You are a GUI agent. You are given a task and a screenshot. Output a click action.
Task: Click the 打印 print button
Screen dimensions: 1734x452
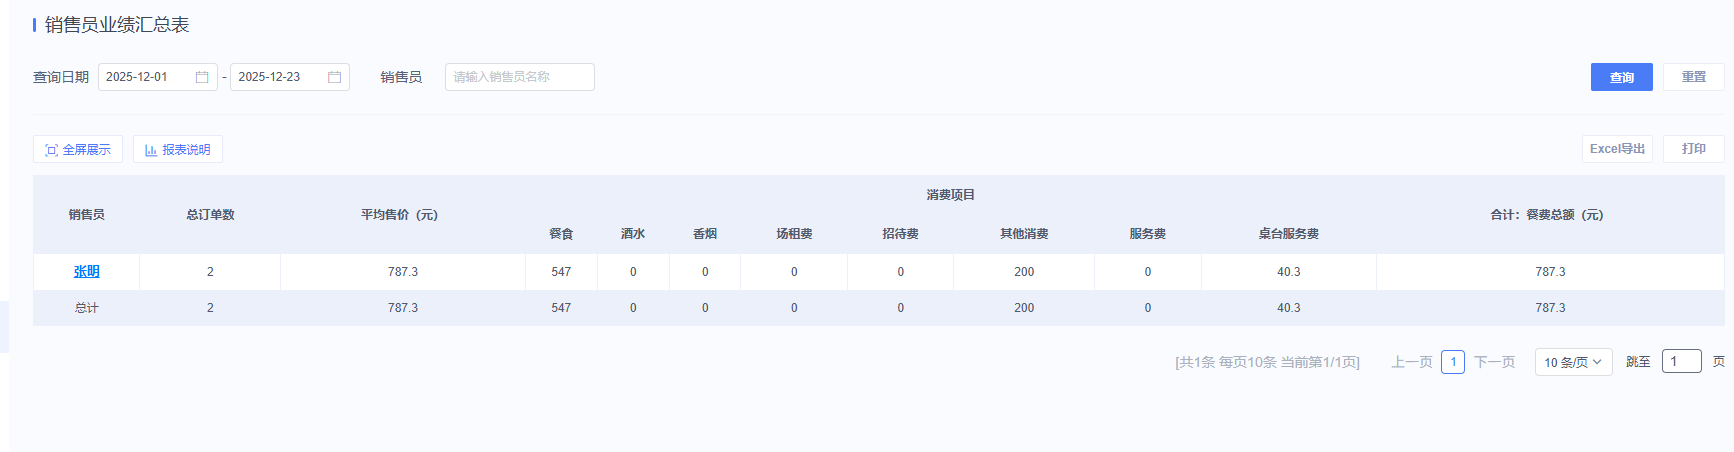(1694, 149)
